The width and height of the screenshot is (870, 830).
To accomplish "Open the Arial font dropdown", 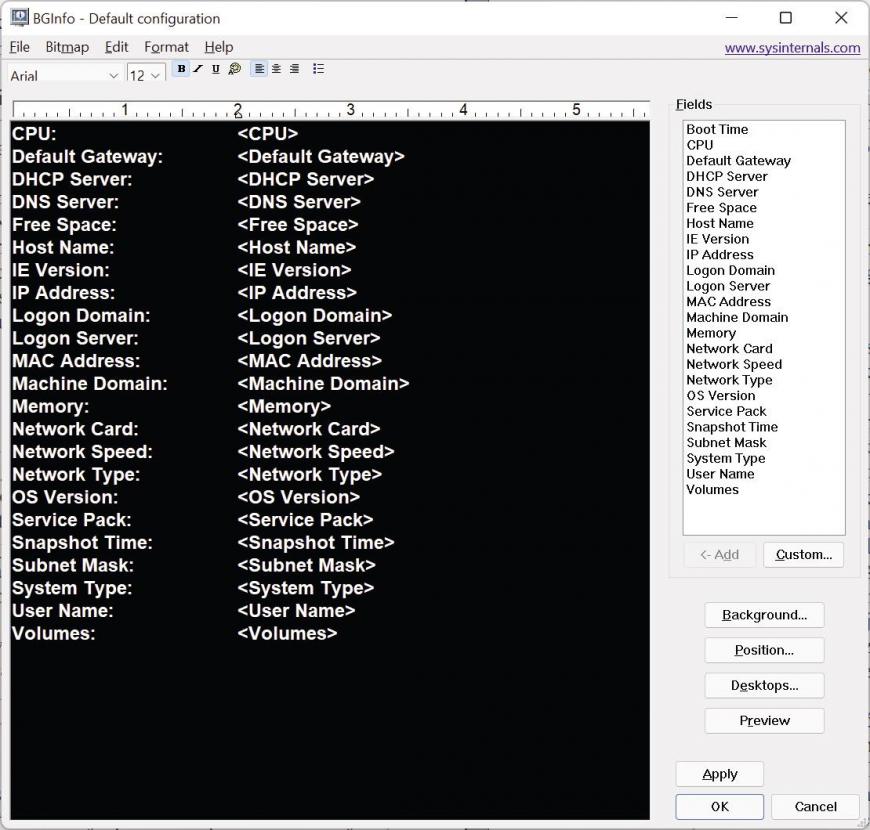I will coord(65,75).
